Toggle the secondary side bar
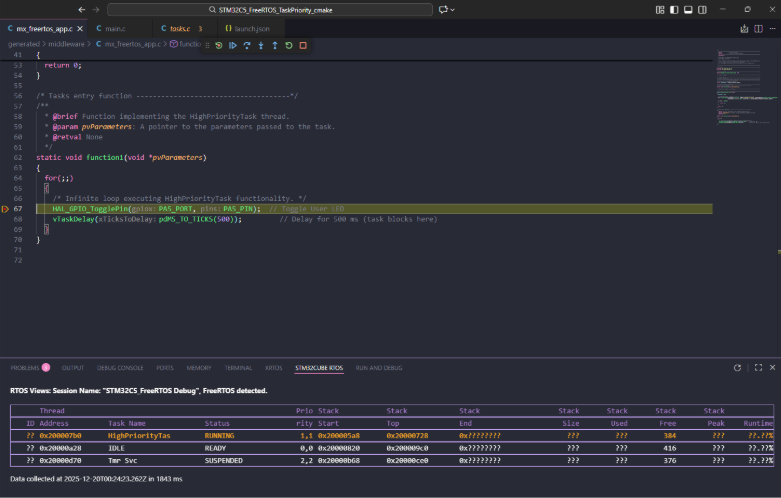781x498 pixels. [701, 9]
